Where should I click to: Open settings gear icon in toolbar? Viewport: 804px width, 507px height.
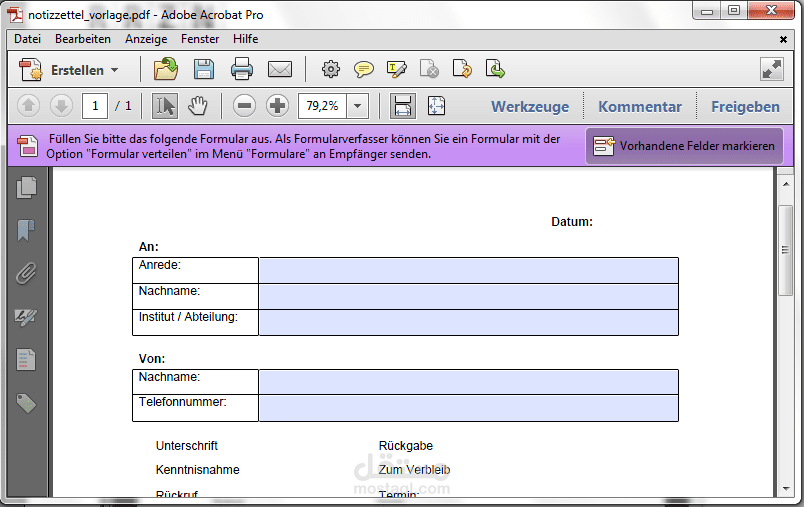point(331,69)
